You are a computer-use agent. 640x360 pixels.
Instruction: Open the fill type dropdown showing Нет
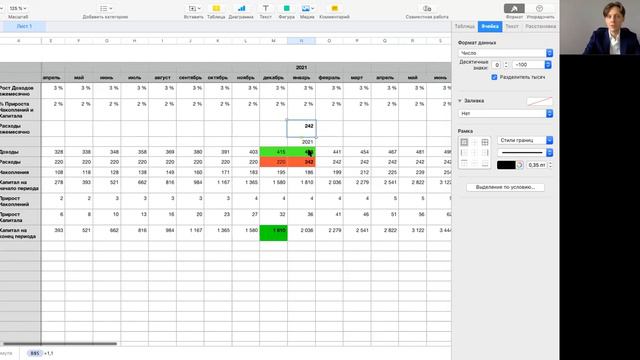coord(505,113)
